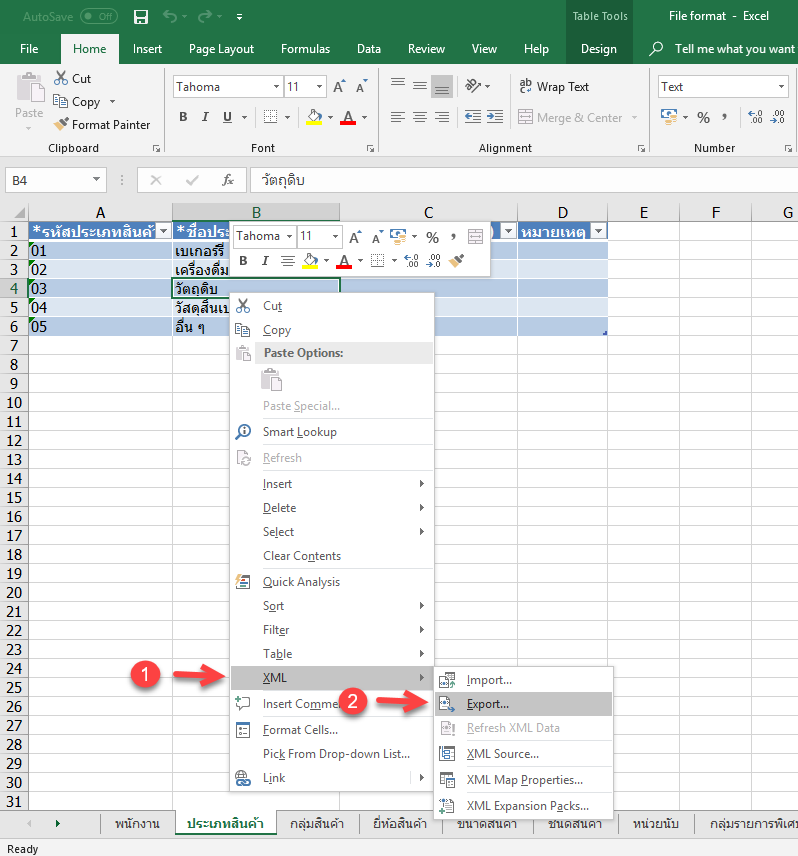Click Percent Style in ribbon Number group
Screen dimensions: 798x856
point(704,117)
